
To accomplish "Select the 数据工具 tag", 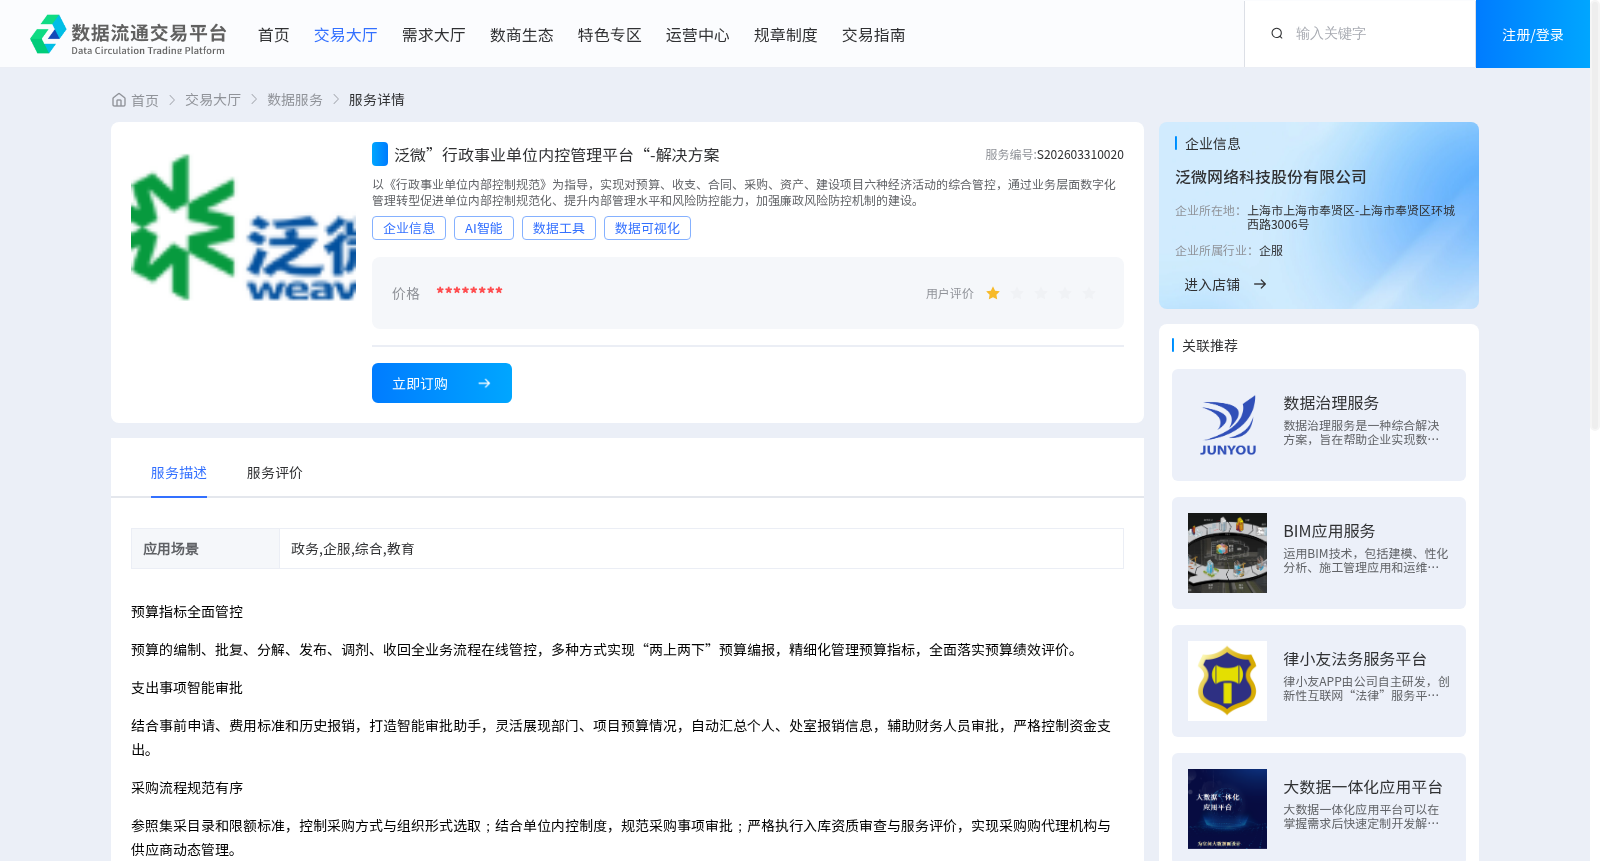I will [x=559, y=228].
